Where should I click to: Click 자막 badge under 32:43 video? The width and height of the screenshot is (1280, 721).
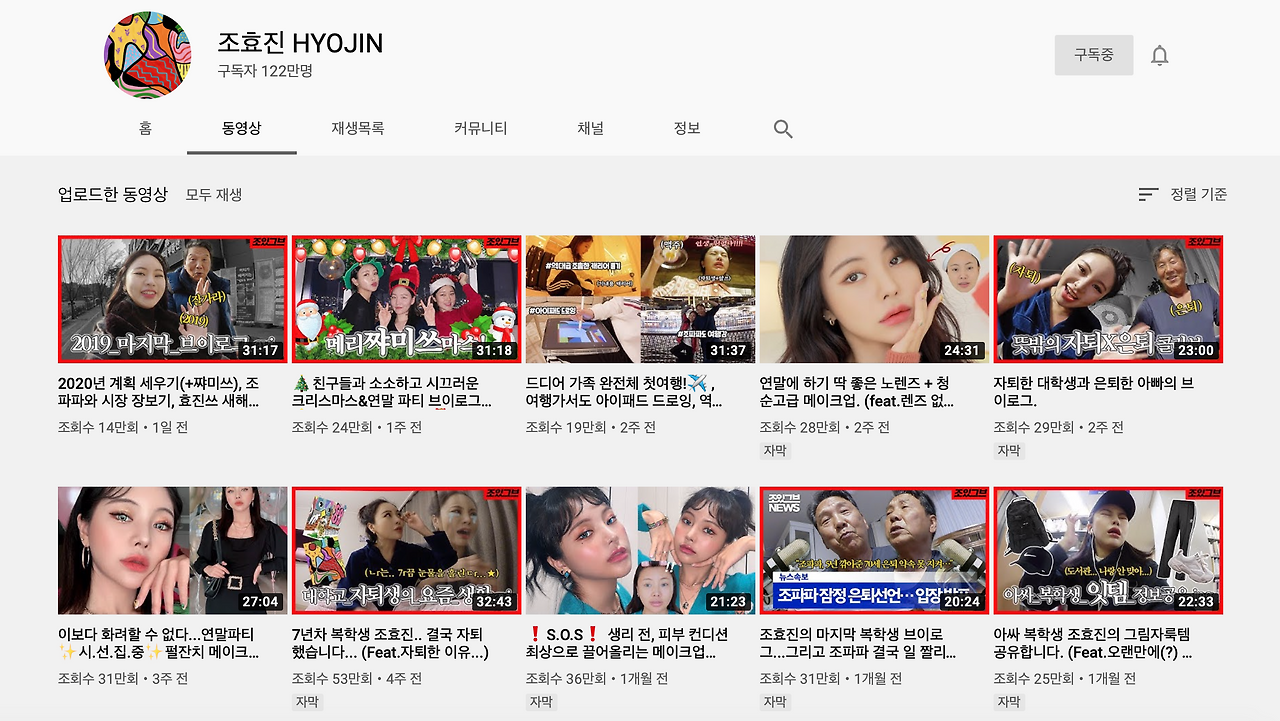point(307,702)
